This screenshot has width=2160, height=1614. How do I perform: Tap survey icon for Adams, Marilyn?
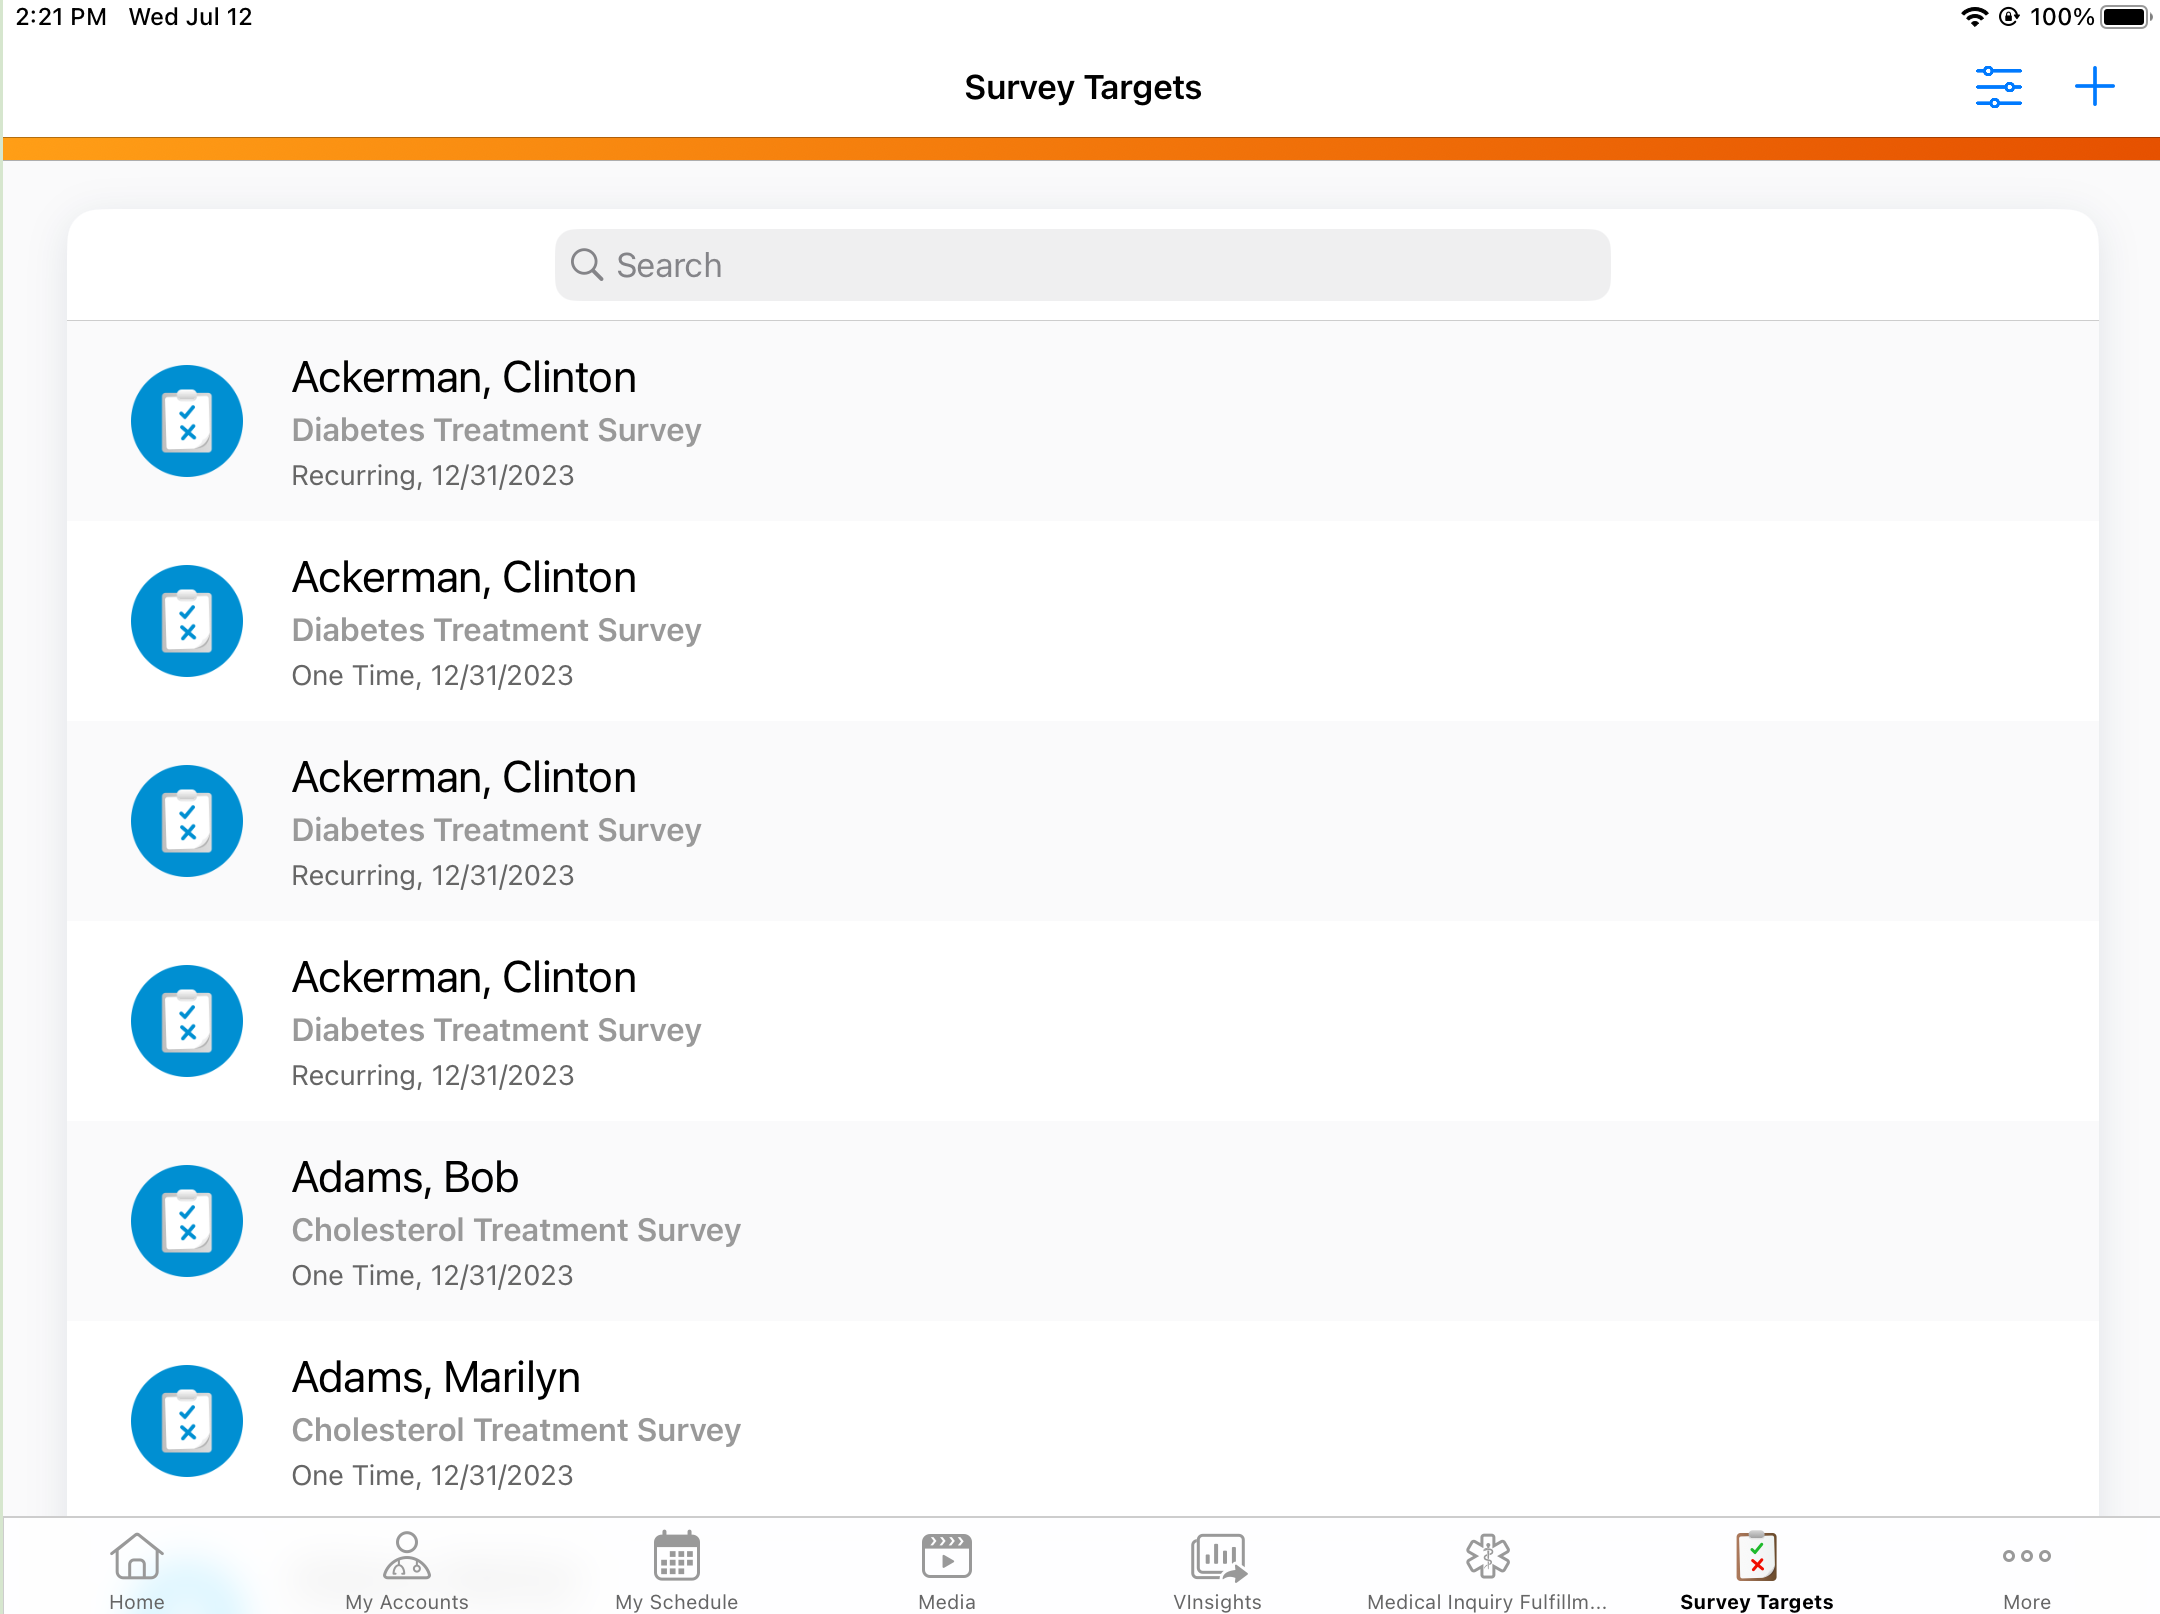pyautogui.click(x=187, y=1420)
